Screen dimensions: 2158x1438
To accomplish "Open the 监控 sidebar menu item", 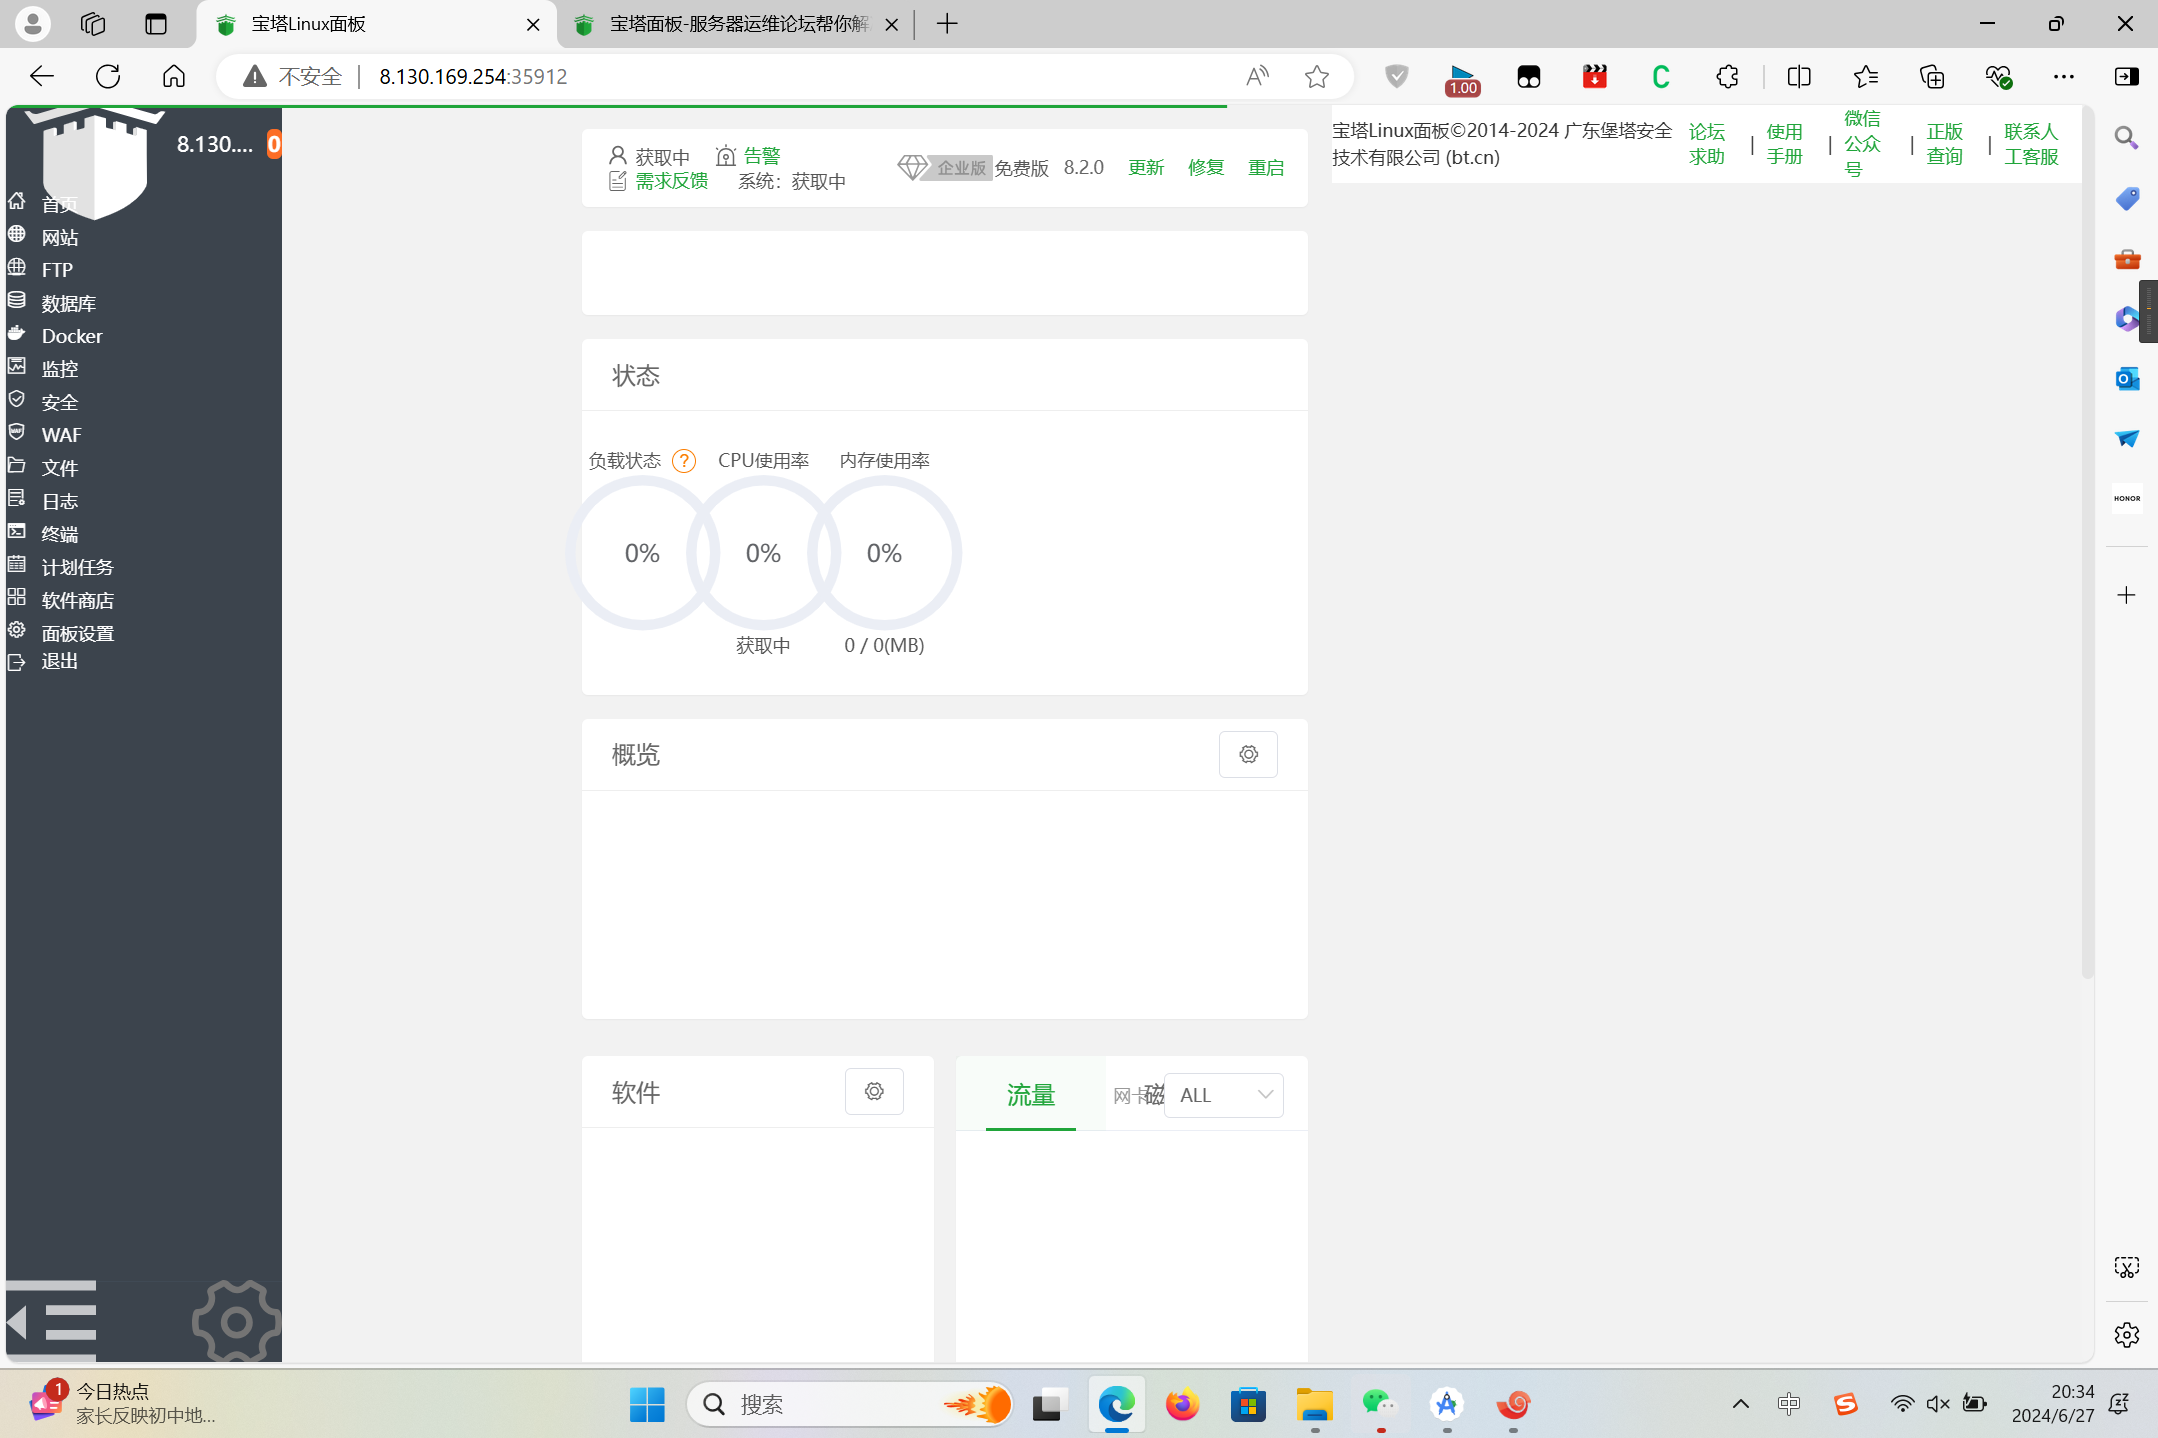I will click(59, 369).
